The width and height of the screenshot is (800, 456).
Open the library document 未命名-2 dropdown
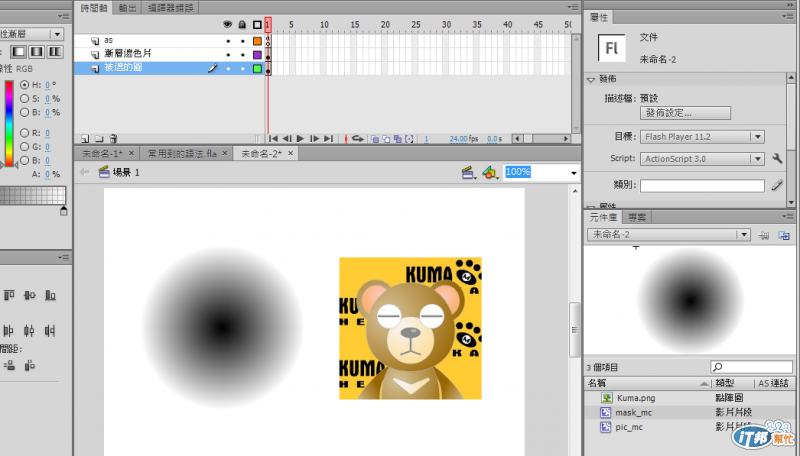click(x=744, y=235)
